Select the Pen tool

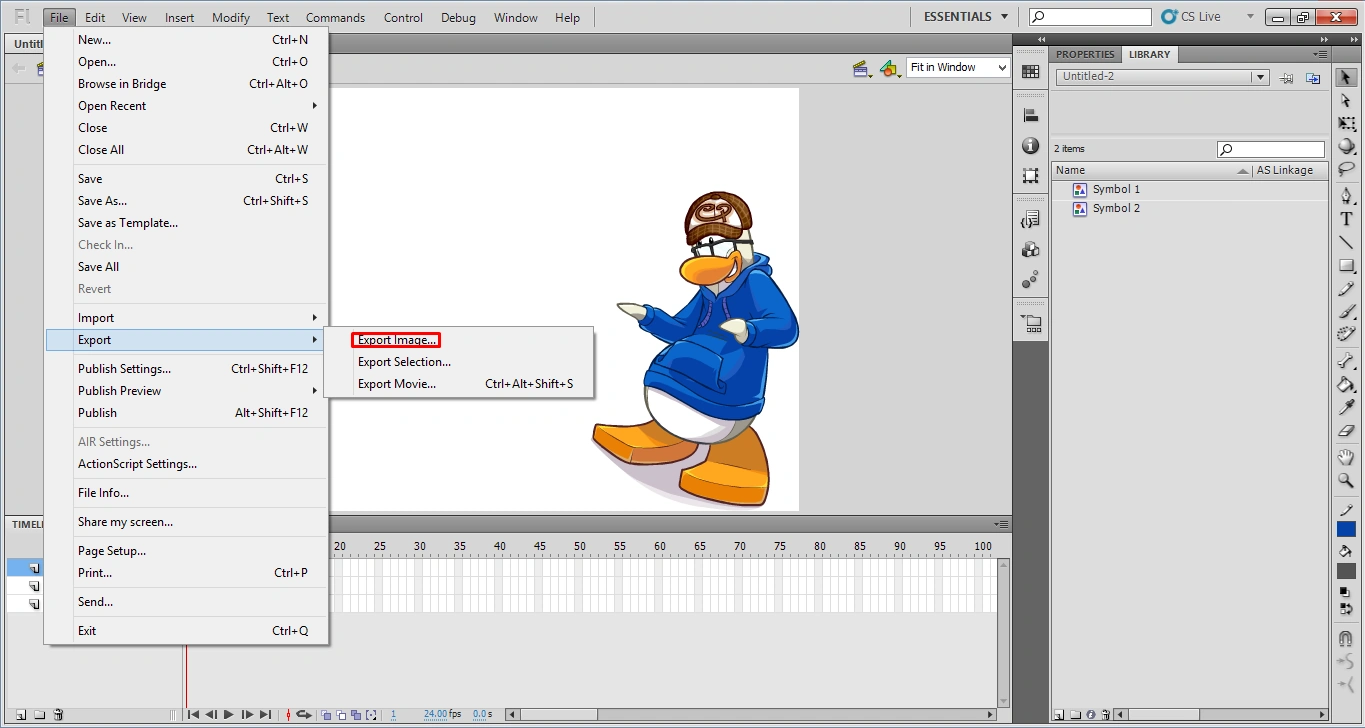click(x=1346, y=195)
